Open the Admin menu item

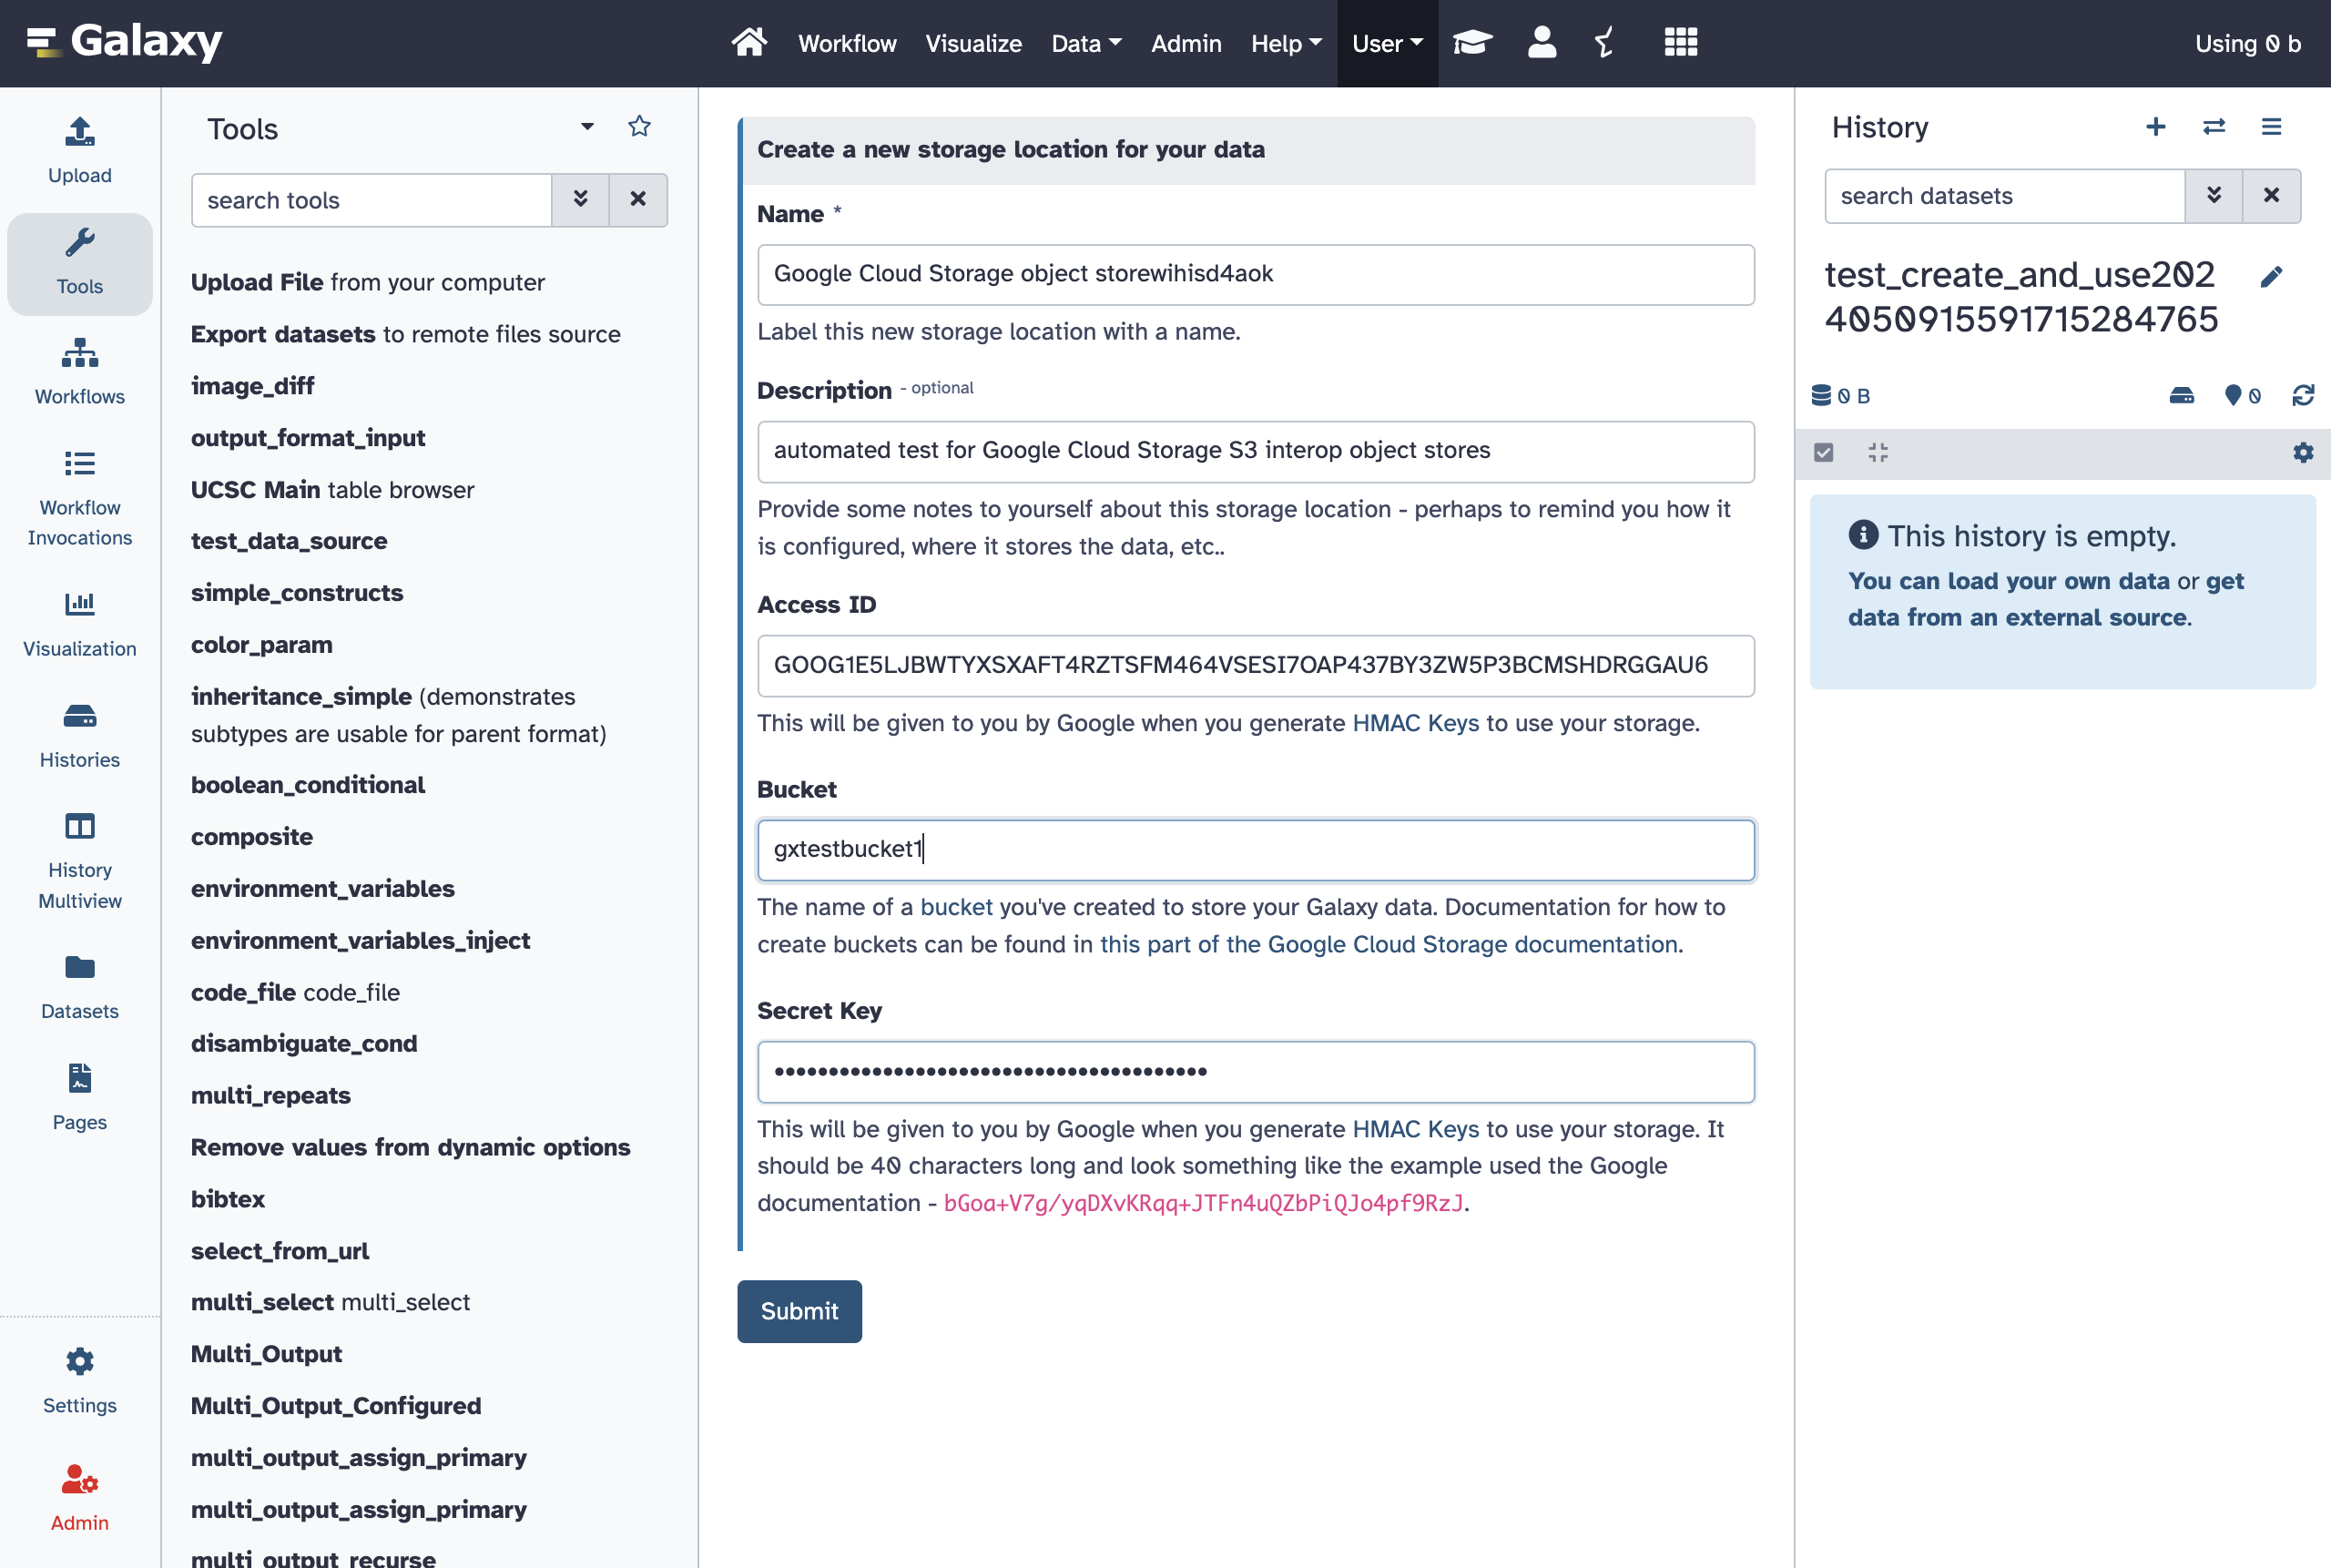(1186, 43)
